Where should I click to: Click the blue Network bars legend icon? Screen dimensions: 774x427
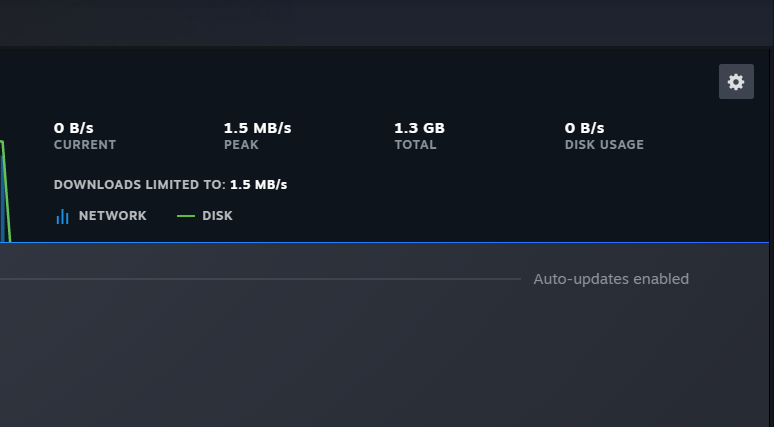[62, 216]
